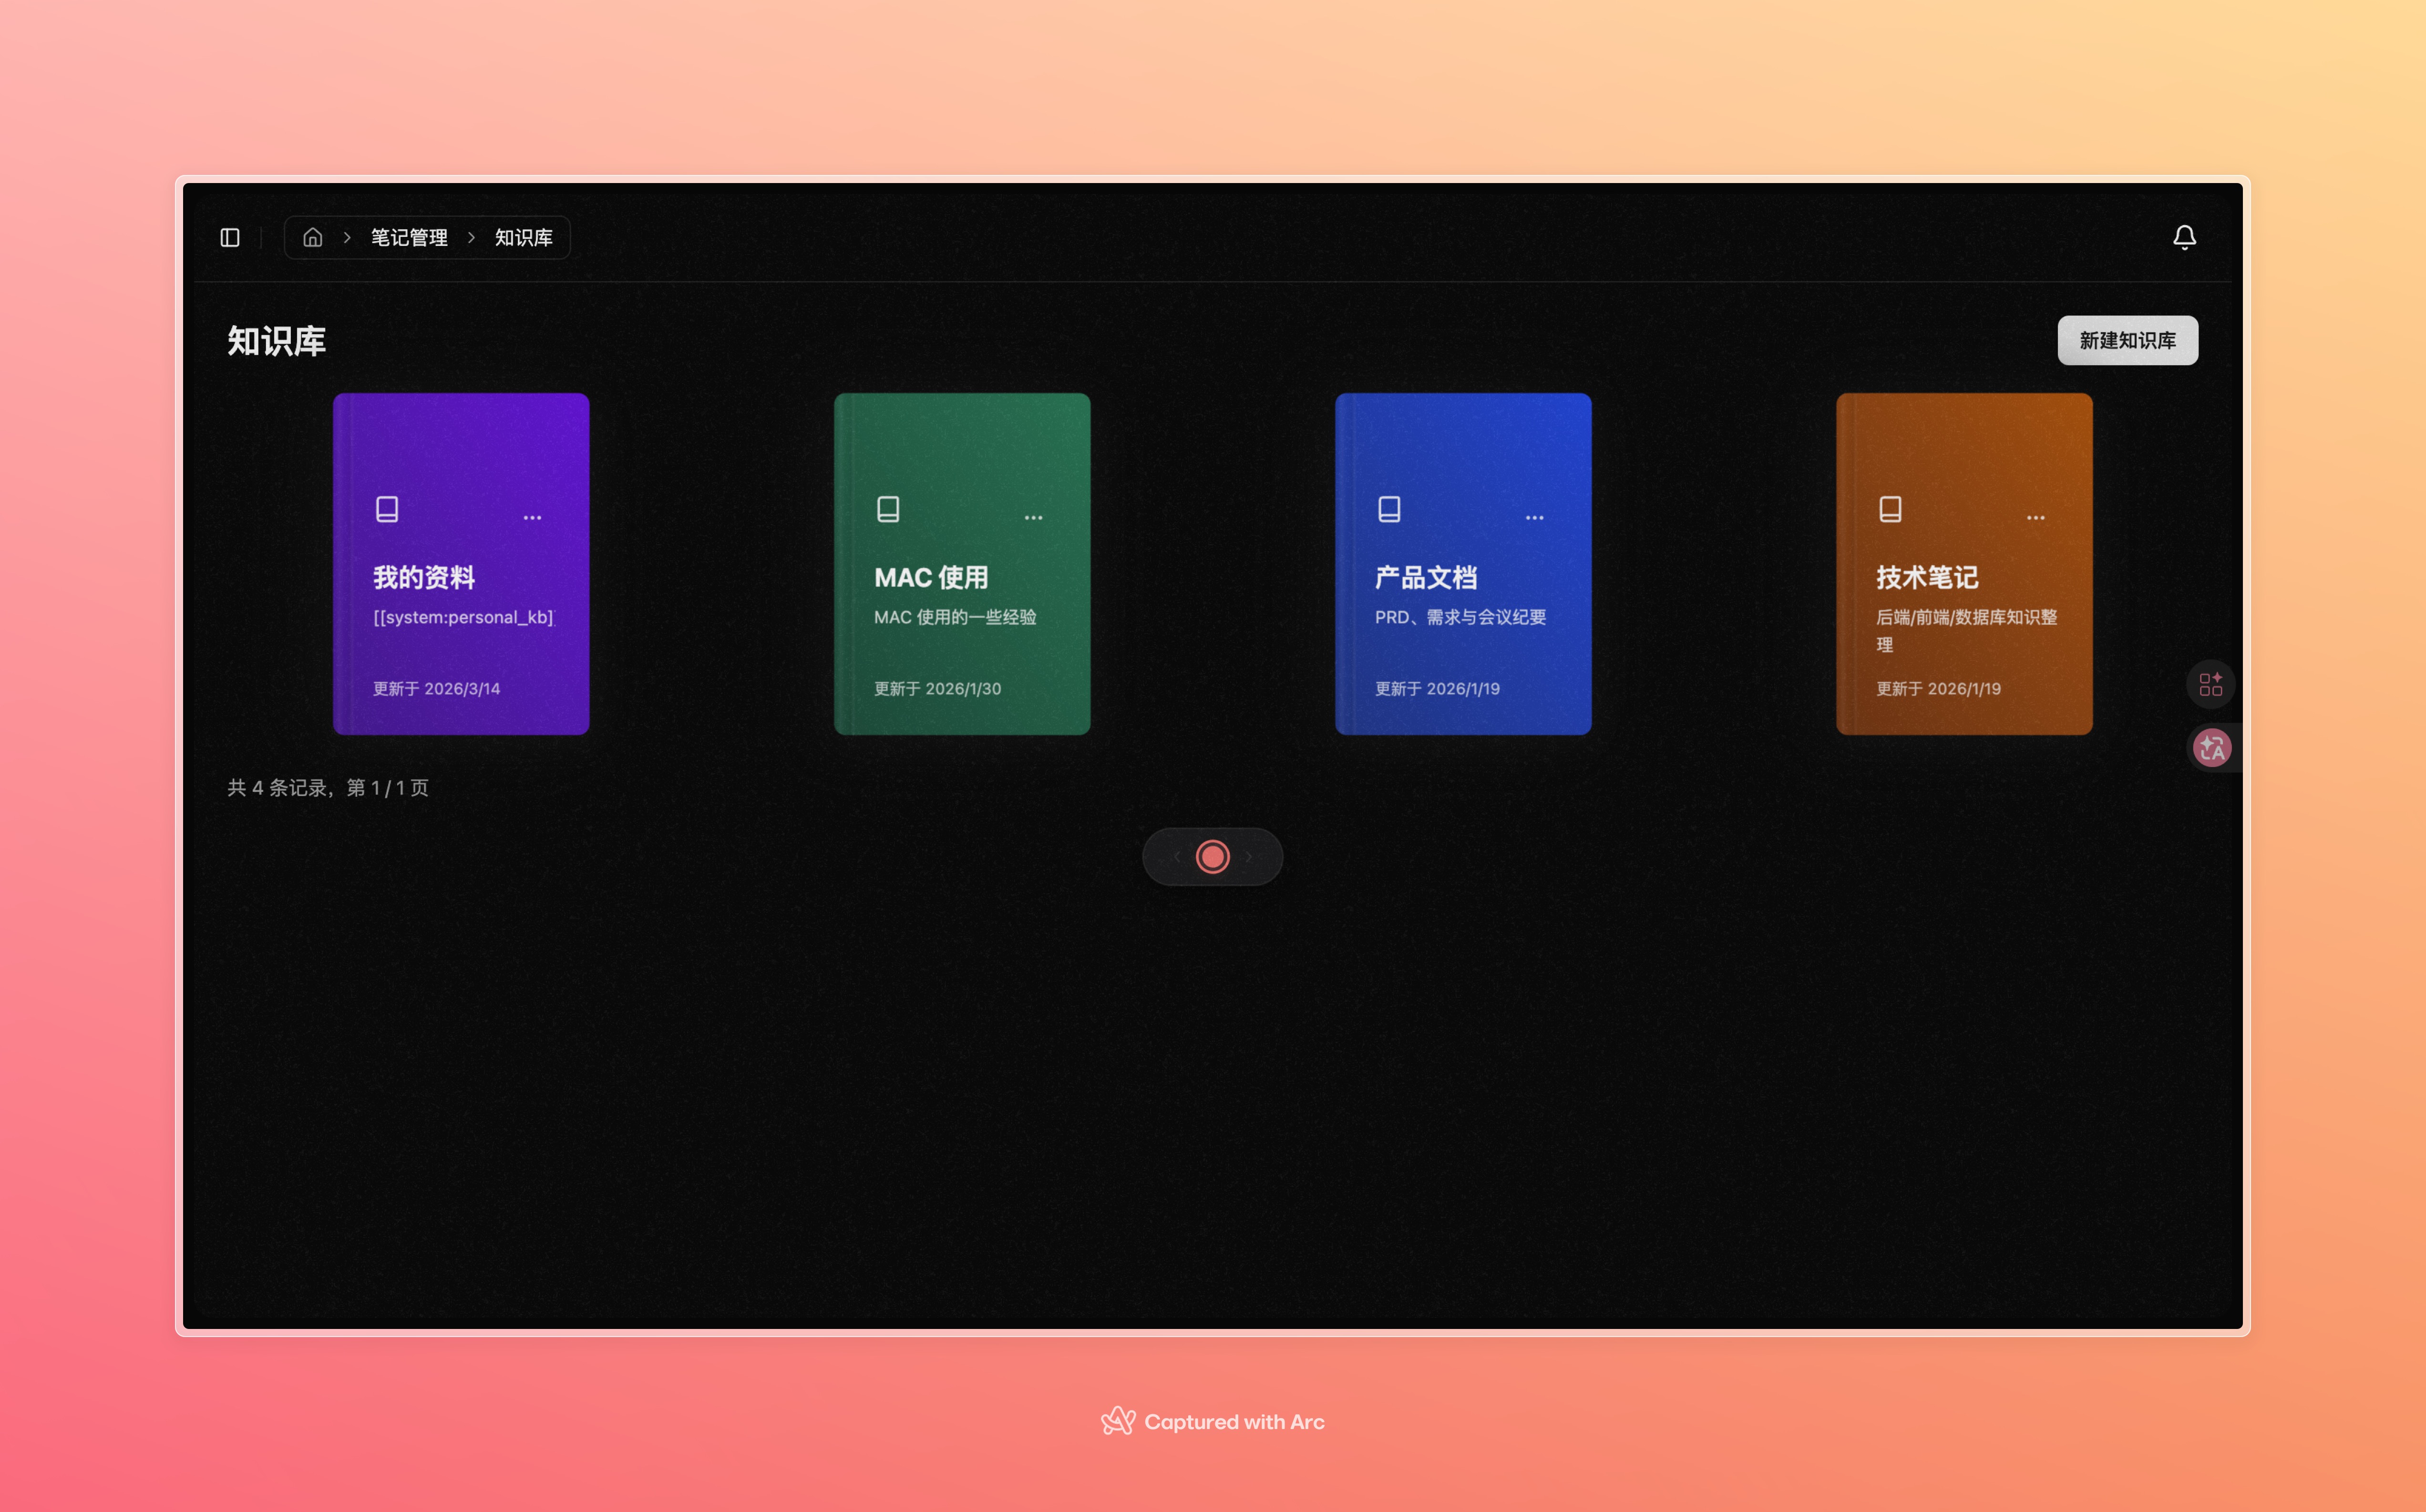Click the red current-page indicator dot
Viewport: 2426px width, 1512px height.
[1212, 856]
